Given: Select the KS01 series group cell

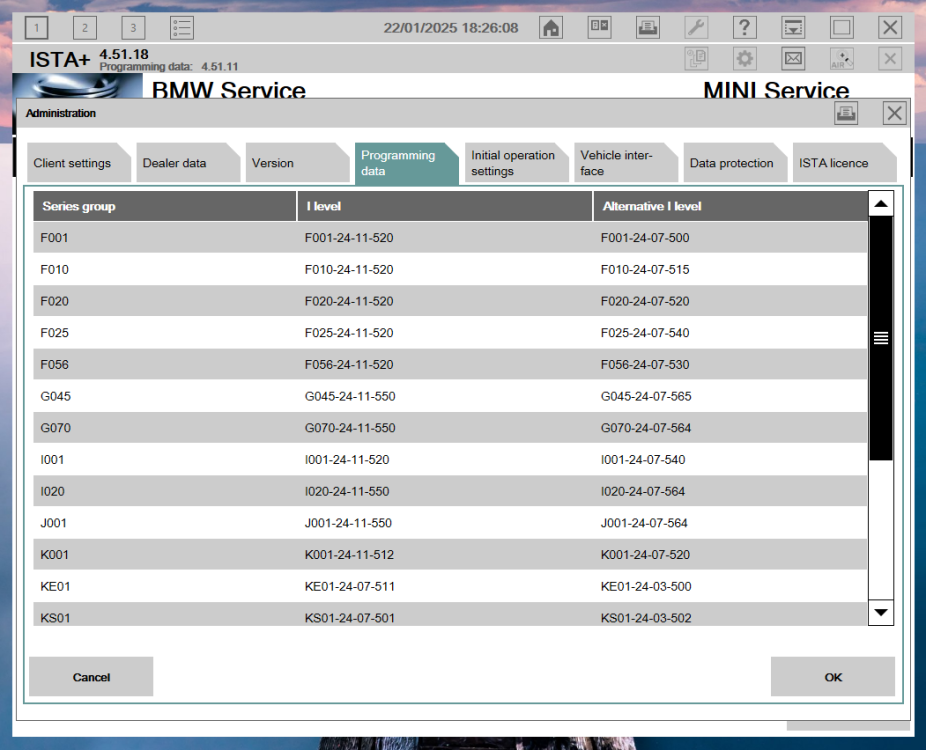Looking at the screenshot, I should pos(55,618).
